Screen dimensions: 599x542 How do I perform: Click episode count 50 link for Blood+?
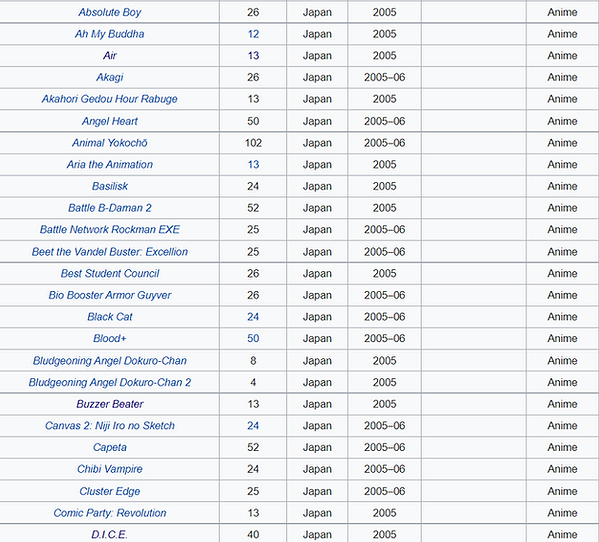(253, 338)
